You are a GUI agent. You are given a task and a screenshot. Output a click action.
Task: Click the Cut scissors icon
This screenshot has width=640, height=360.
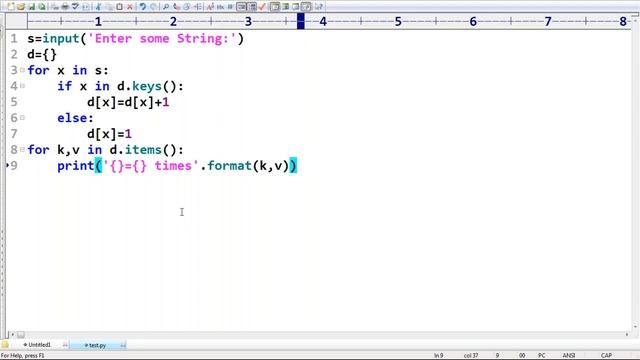pos(98,7)
